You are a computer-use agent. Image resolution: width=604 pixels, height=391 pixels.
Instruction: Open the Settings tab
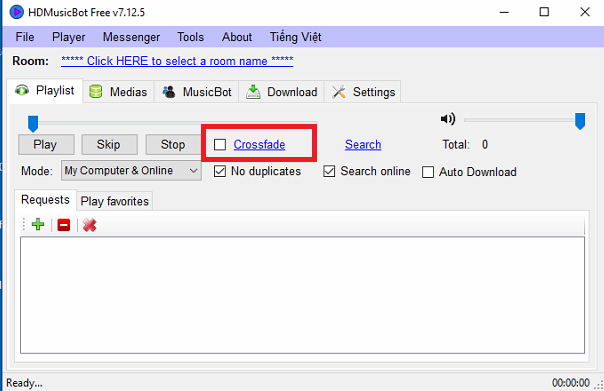pos(363,92)
